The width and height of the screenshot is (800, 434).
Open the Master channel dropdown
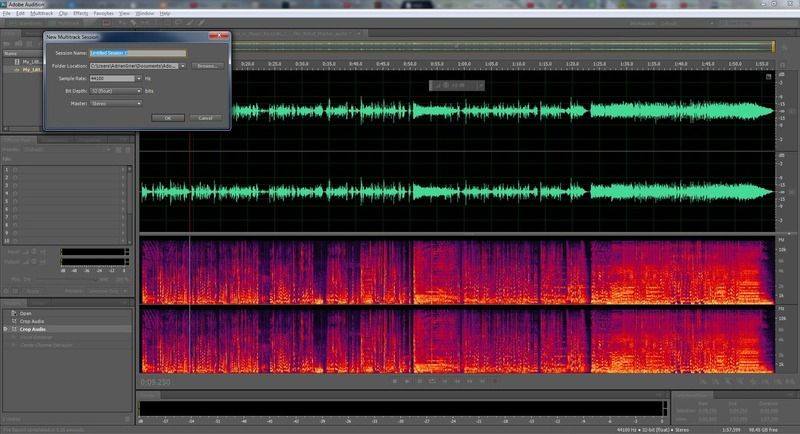(116, 104)
